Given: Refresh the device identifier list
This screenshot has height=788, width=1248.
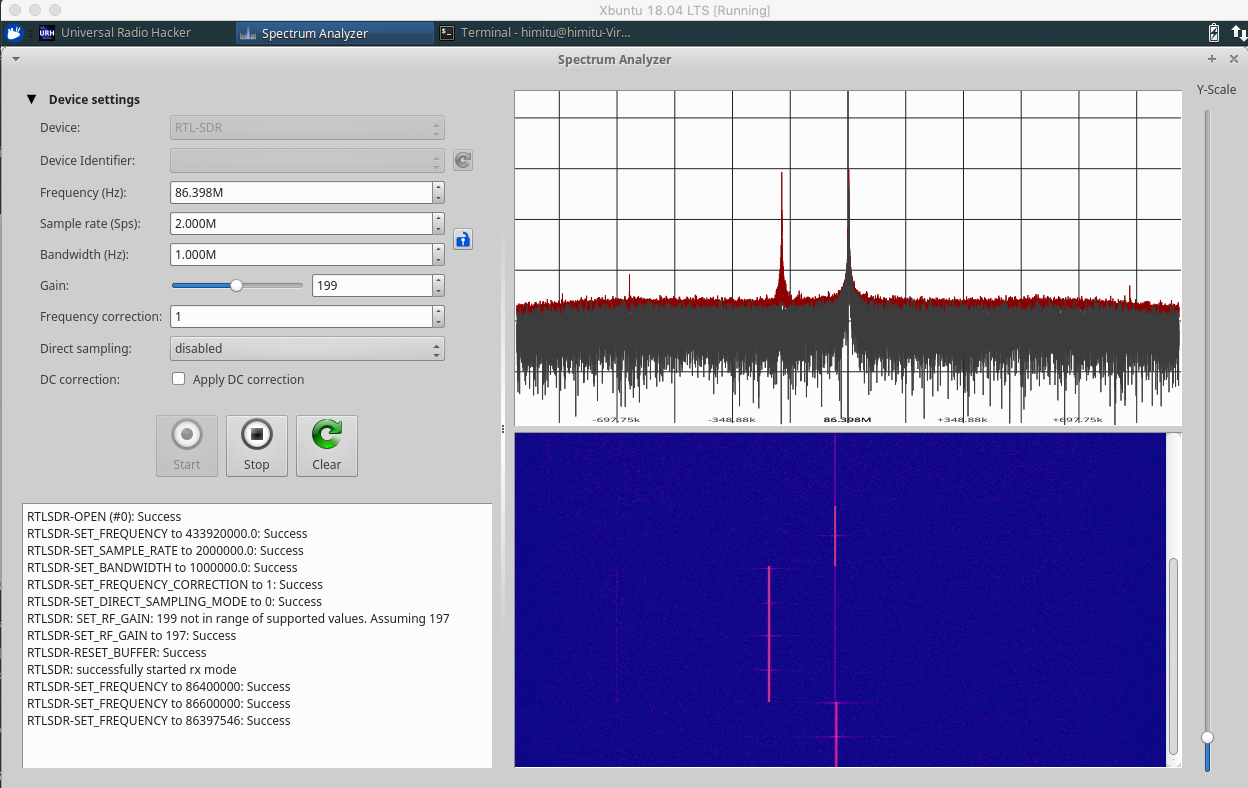Looking at the screenshot, I should [x=463, y=160].
